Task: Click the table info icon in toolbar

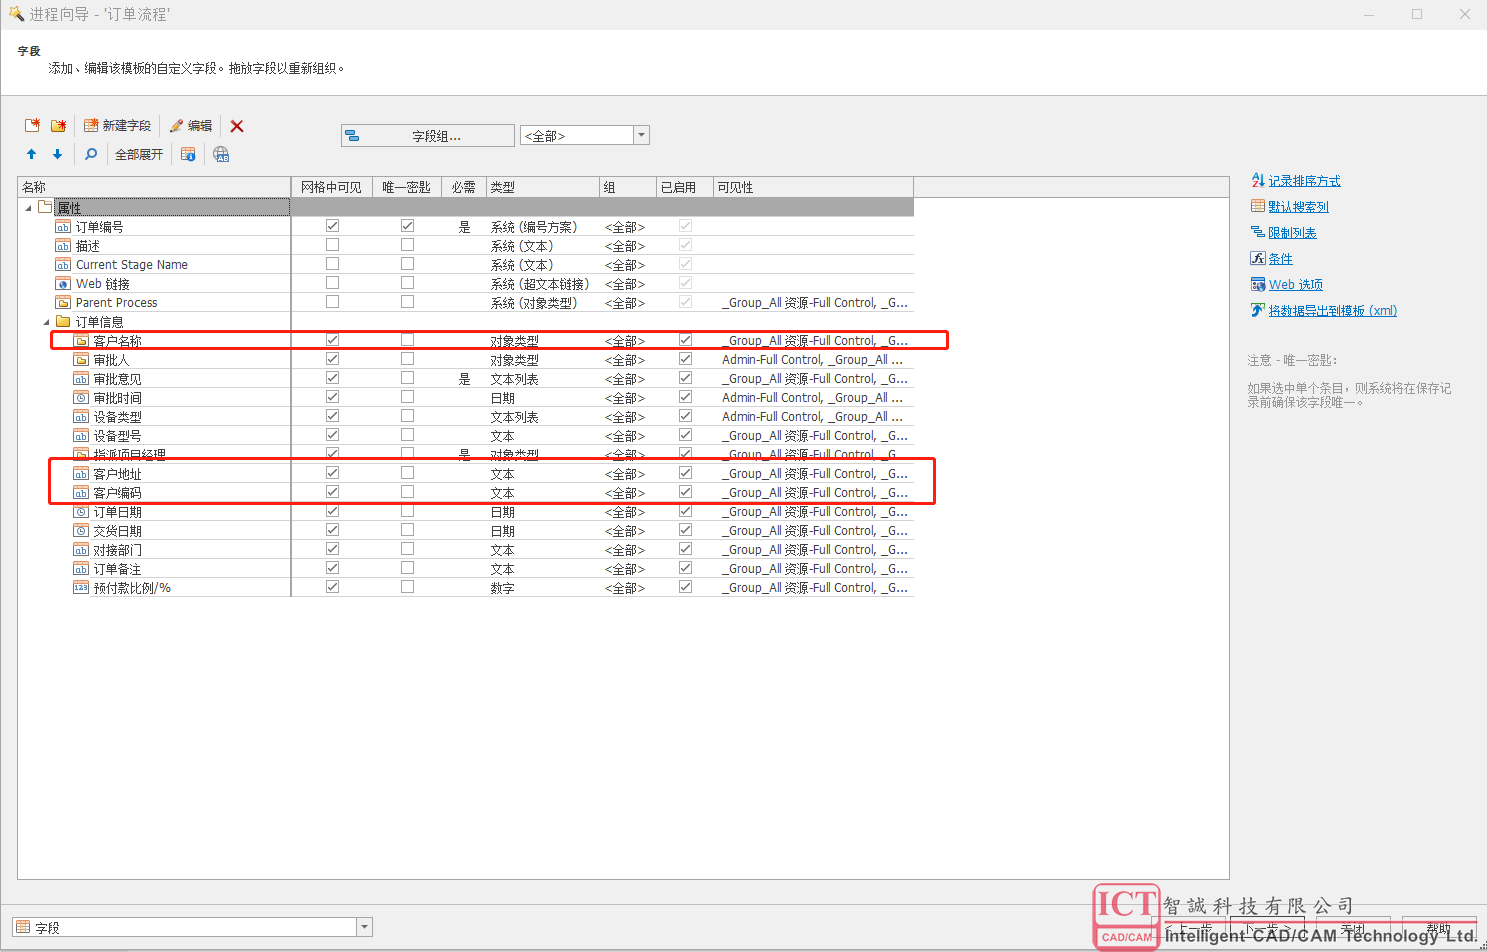Action: (188, 154)
